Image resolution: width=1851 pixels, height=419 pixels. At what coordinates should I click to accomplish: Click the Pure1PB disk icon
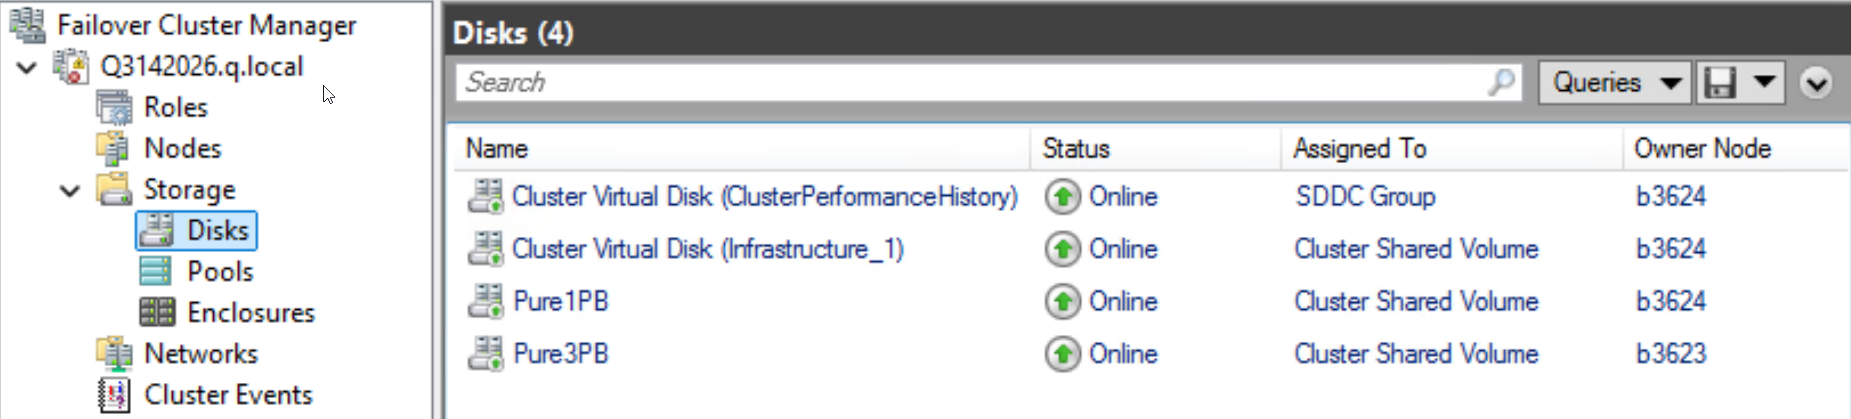[x=486, y=301]
